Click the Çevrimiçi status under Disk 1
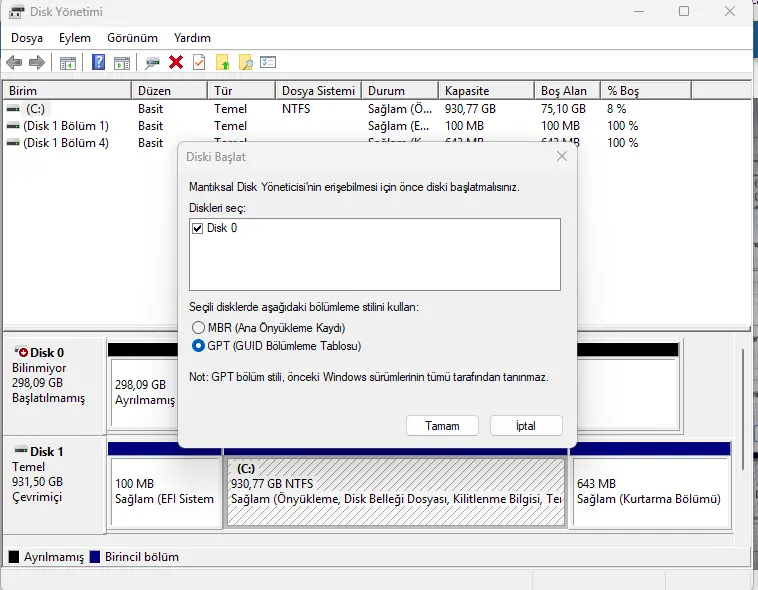The width and height of the screenshot is (758, 590). 37,497
